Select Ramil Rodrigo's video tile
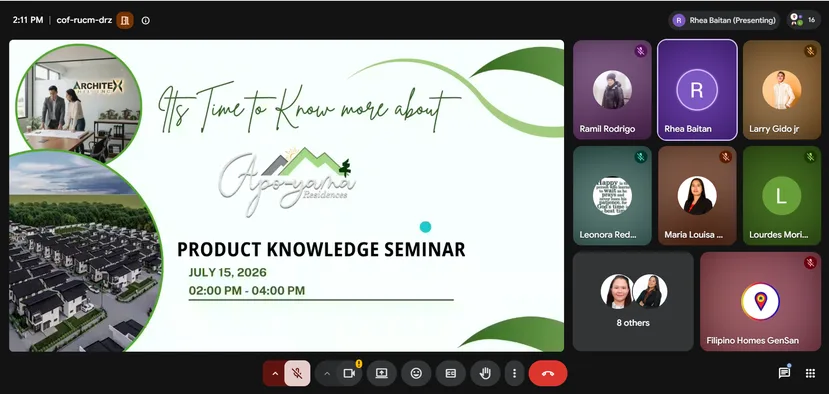Image resolution: width=829 pixels, height=394 pixels. pyautogui.click(x=612, y=90)
